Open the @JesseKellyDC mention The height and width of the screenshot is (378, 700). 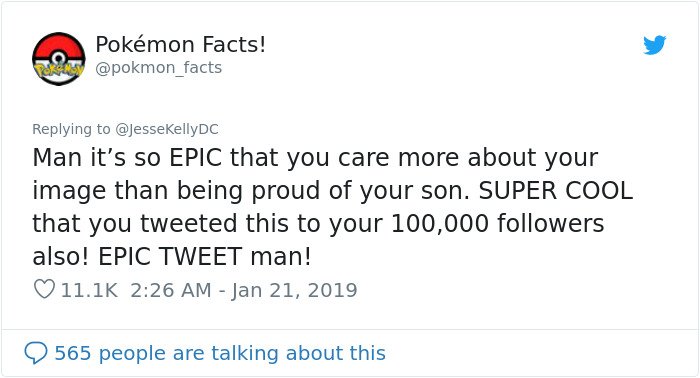click(167, 129)
